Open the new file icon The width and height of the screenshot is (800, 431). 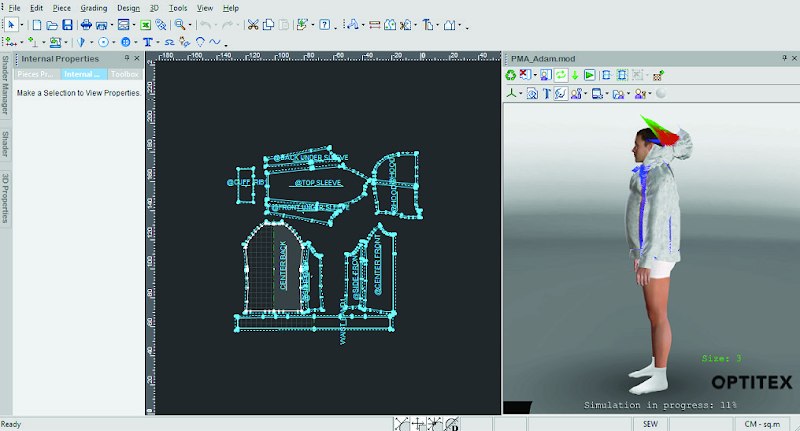coord(37,24)
